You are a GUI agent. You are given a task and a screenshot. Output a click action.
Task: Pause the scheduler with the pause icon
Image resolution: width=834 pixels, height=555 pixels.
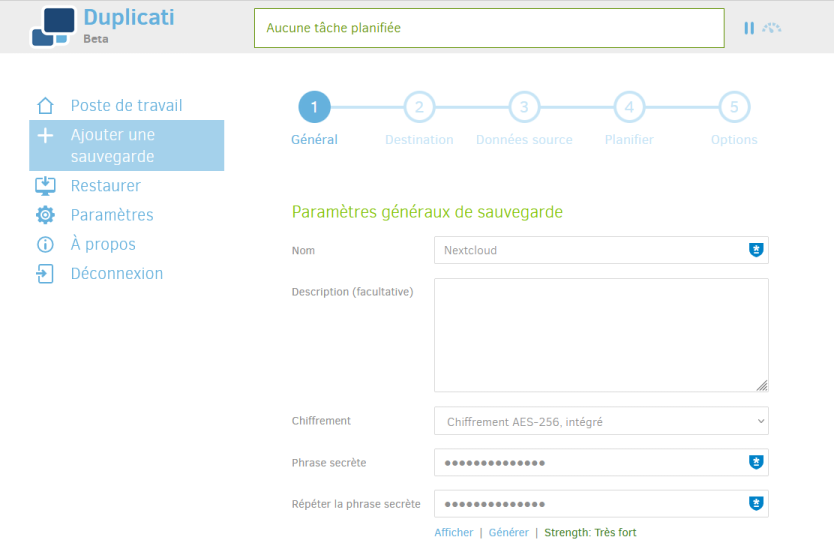click(x=749, y=28)
